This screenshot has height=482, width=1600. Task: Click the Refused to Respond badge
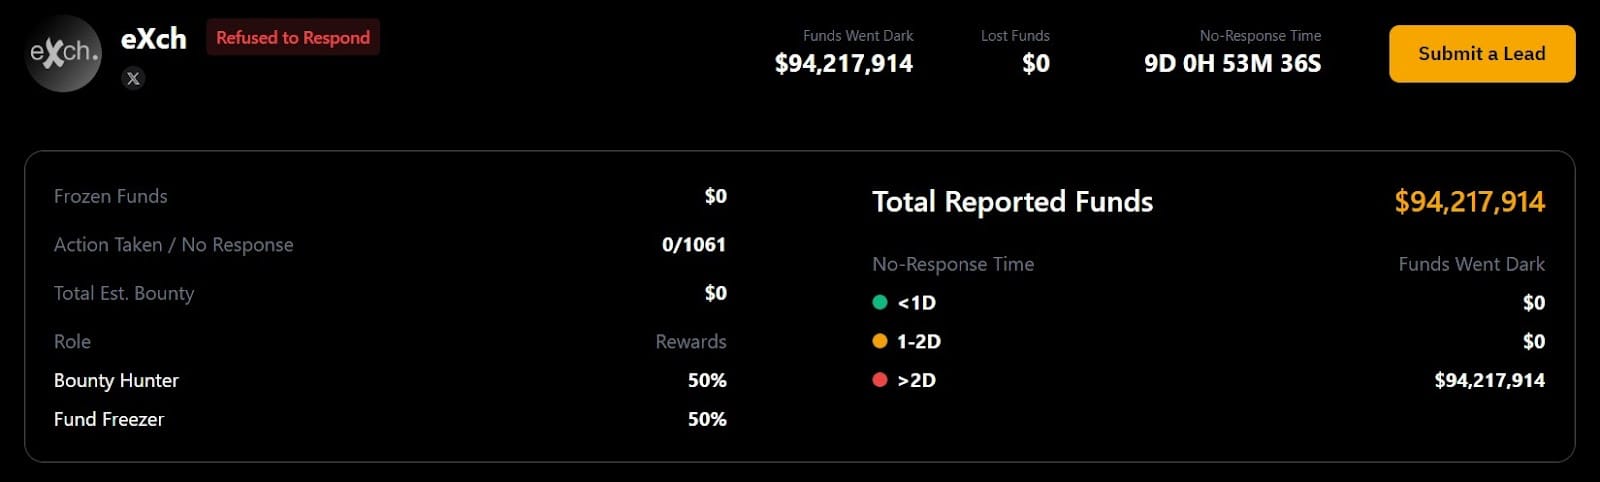point(293,38)
